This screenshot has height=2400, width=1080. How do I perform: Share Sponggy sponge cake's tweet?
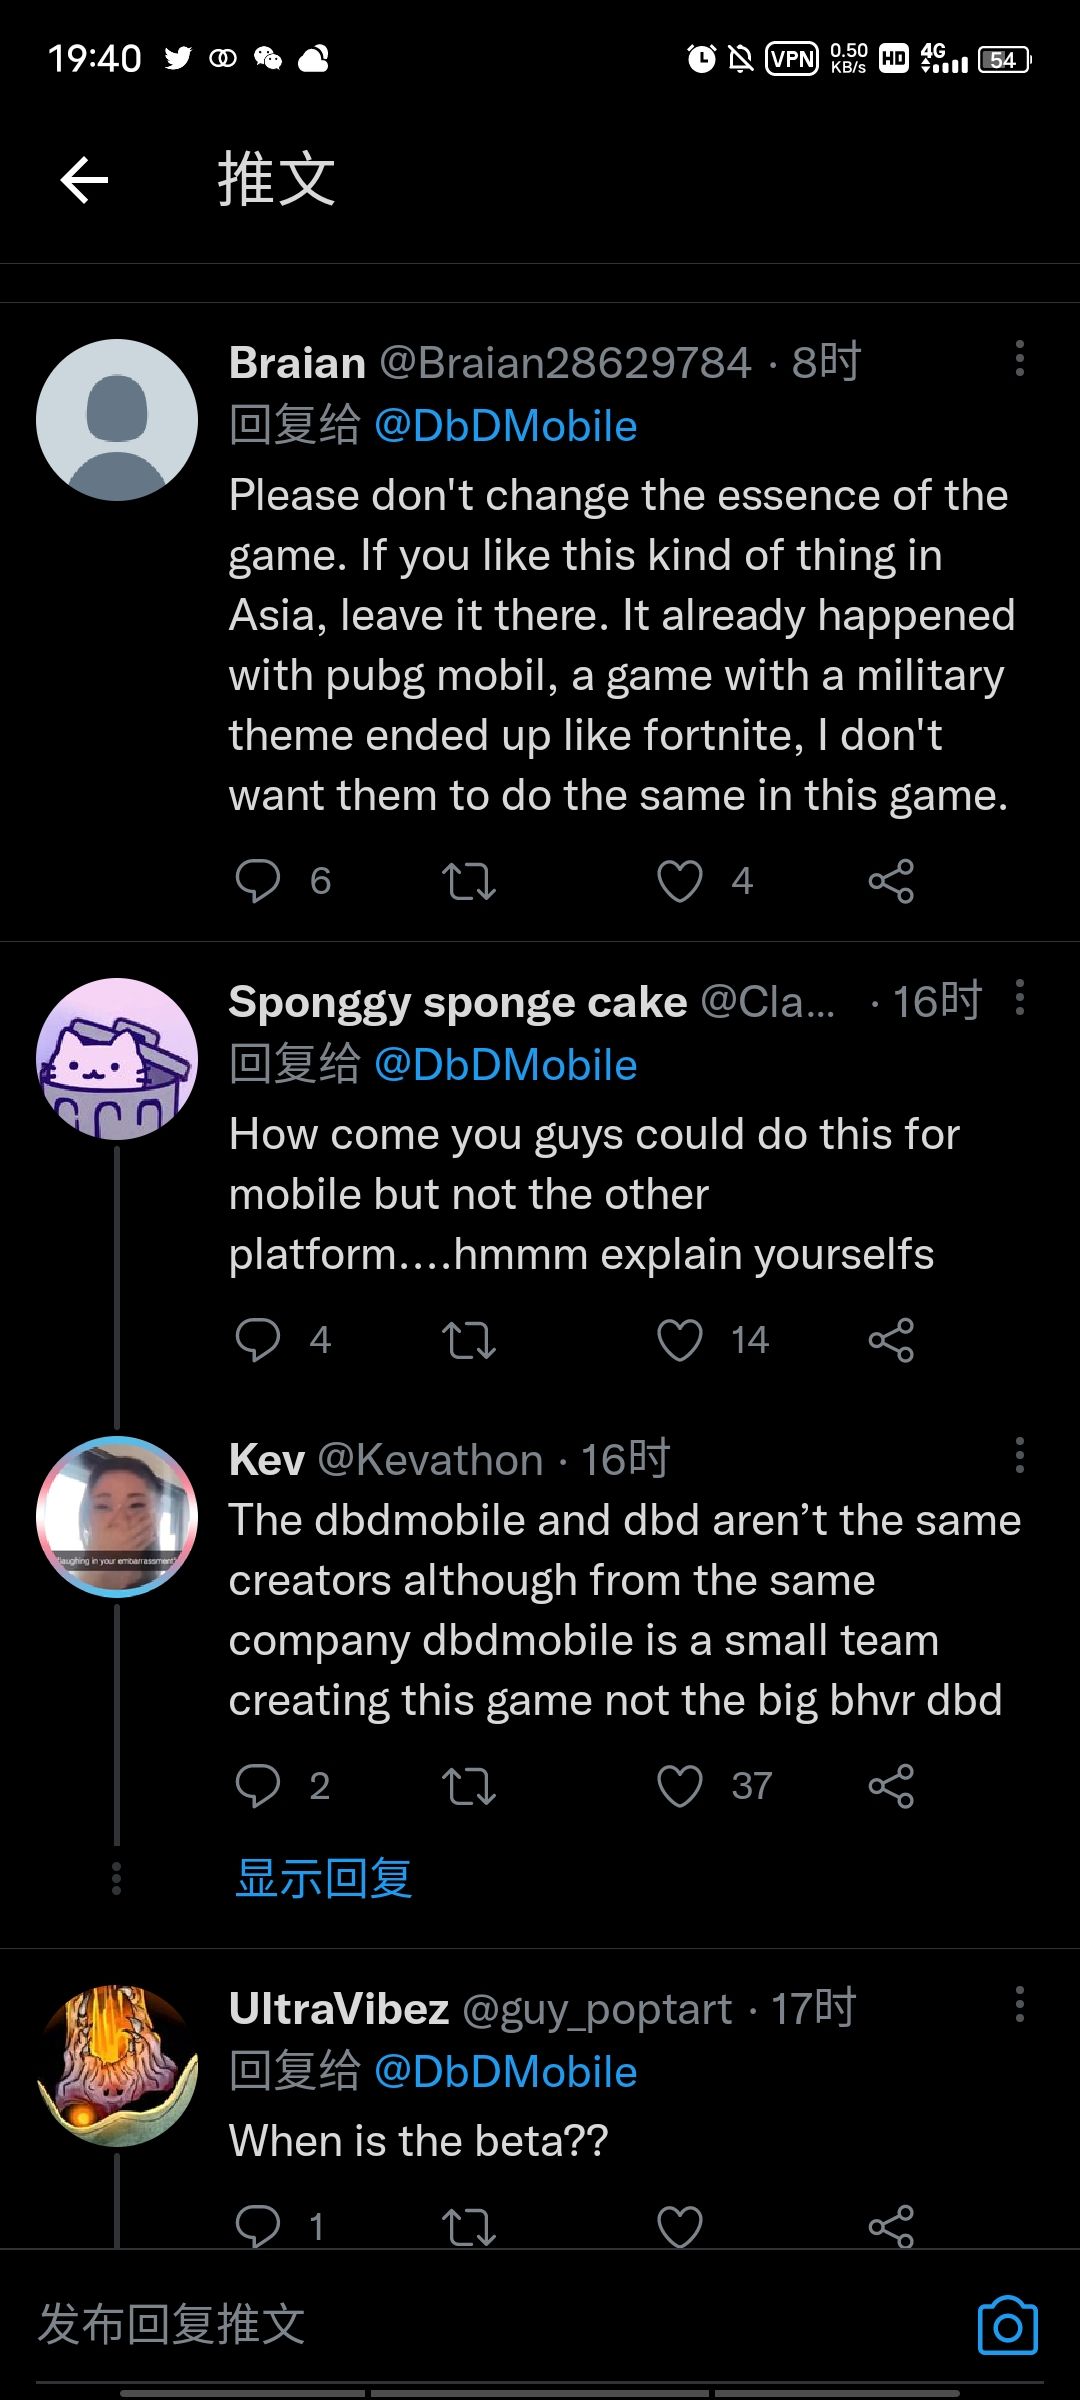coord(891,1340)
